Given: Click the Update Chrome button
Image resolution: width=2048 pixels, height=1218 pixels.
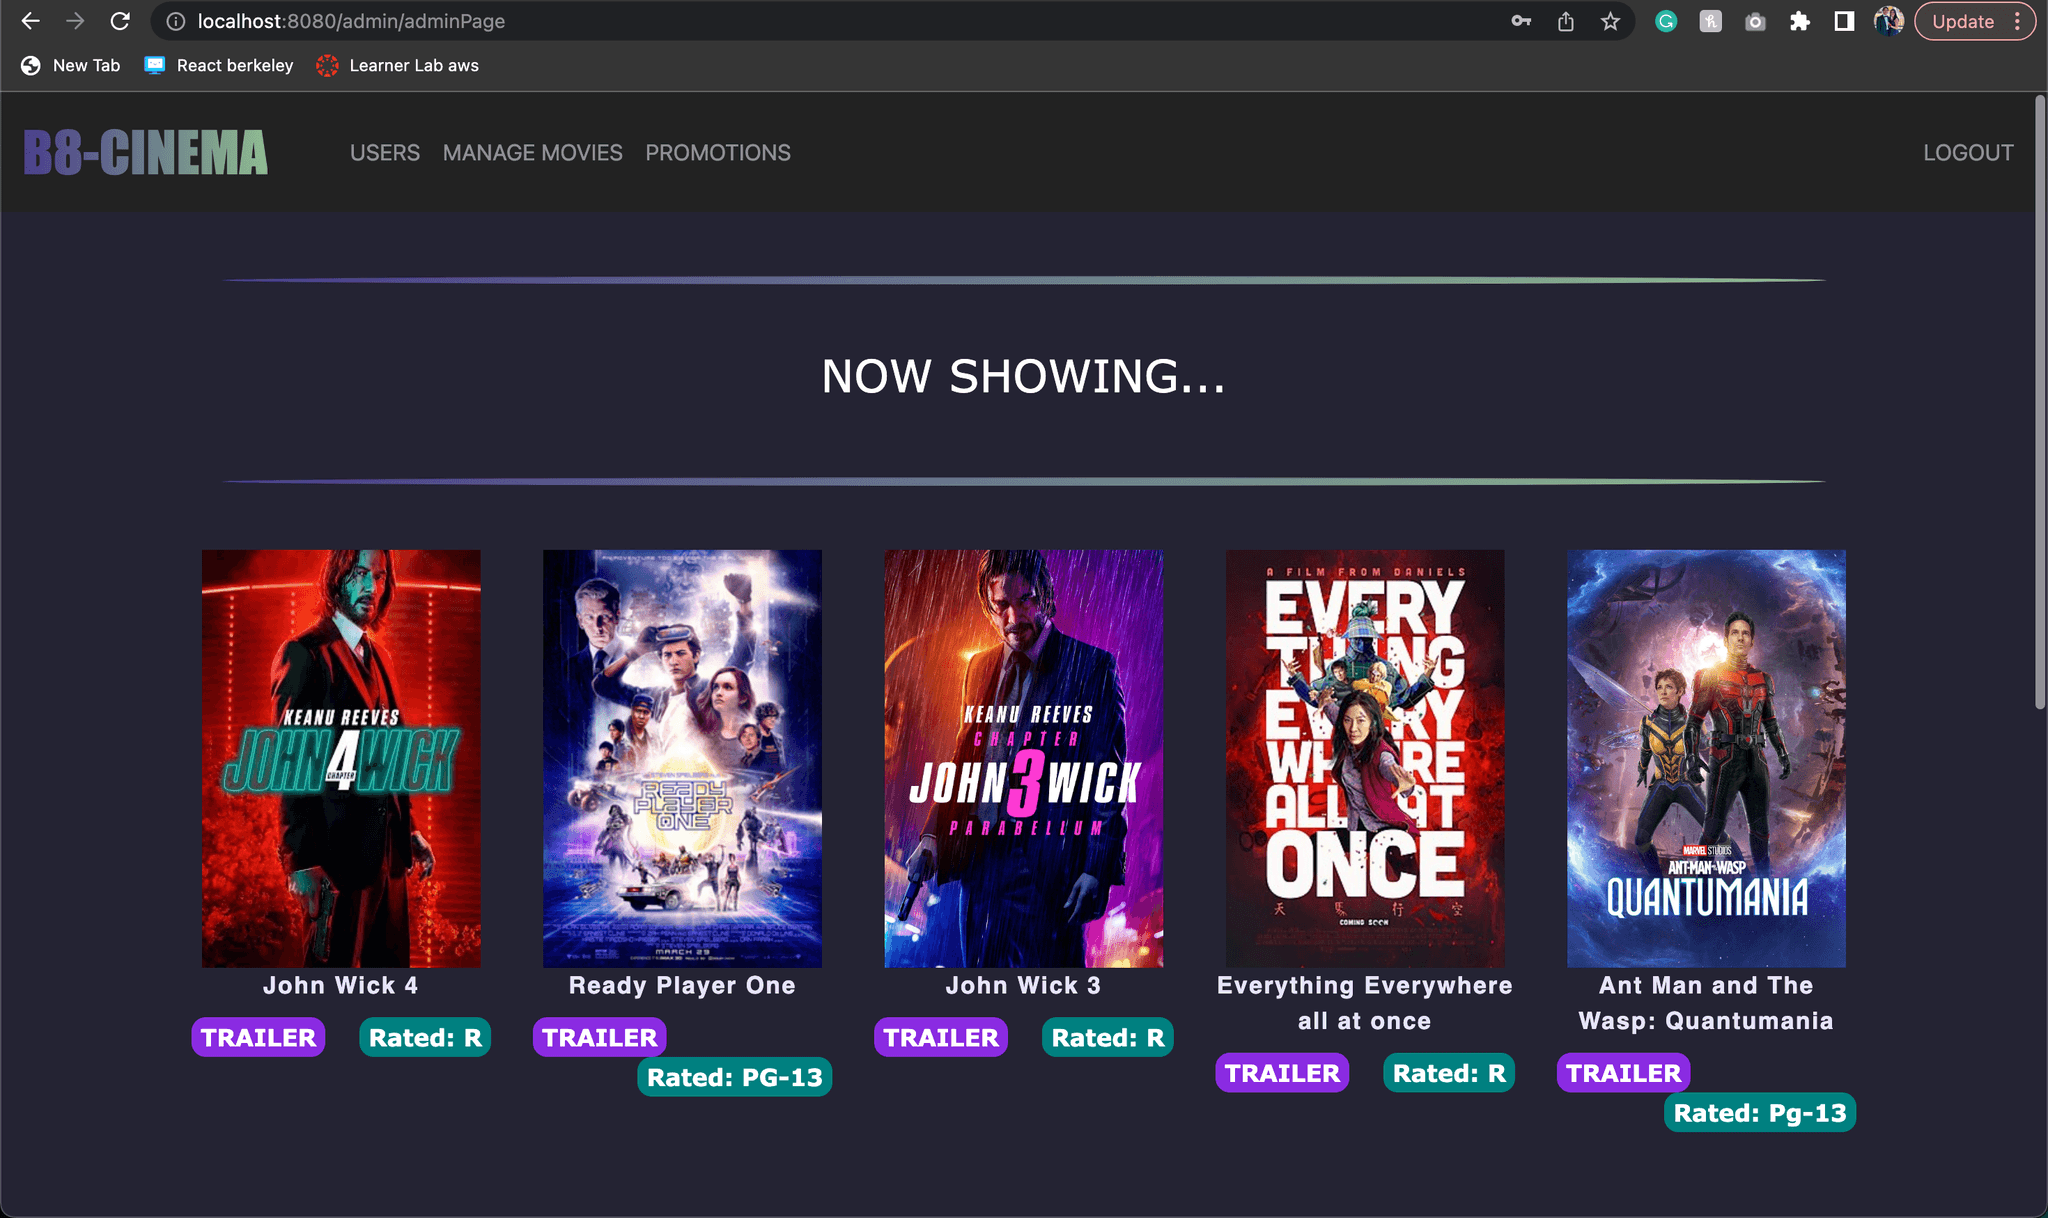Looking at the screenshot, I should [1974, 21].
